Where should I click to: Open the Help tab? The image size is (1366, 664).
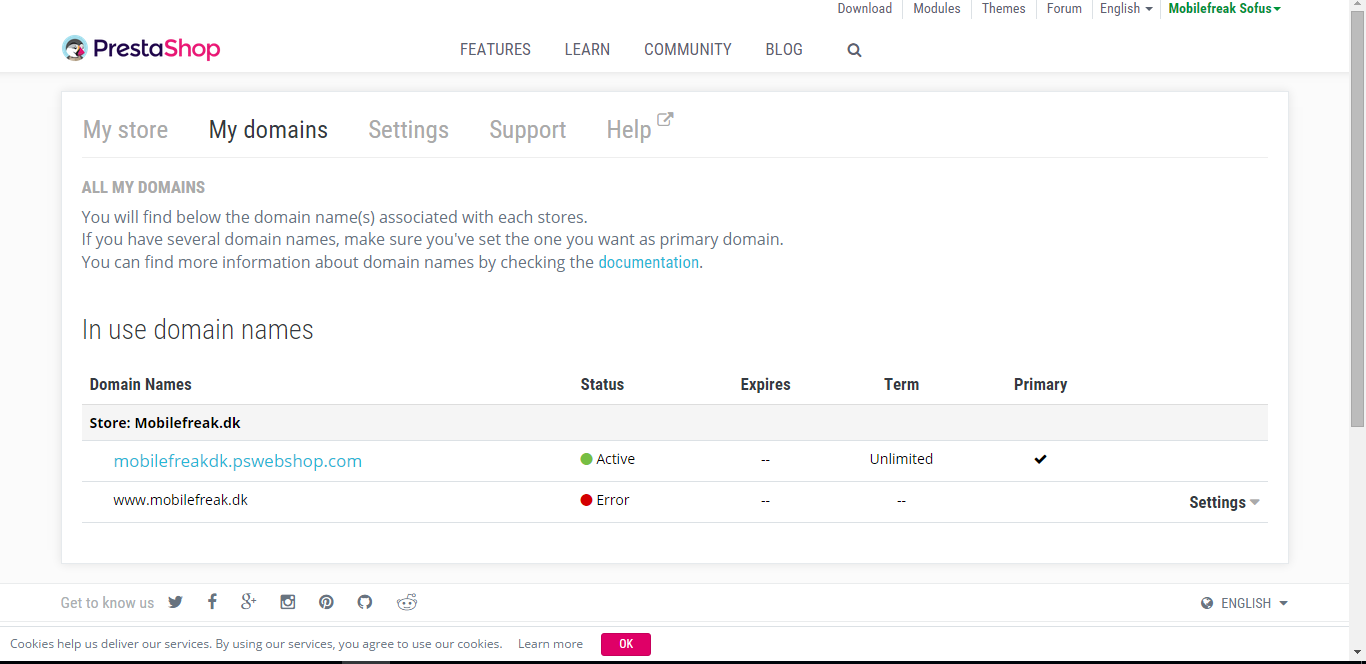tap(629, 130)
